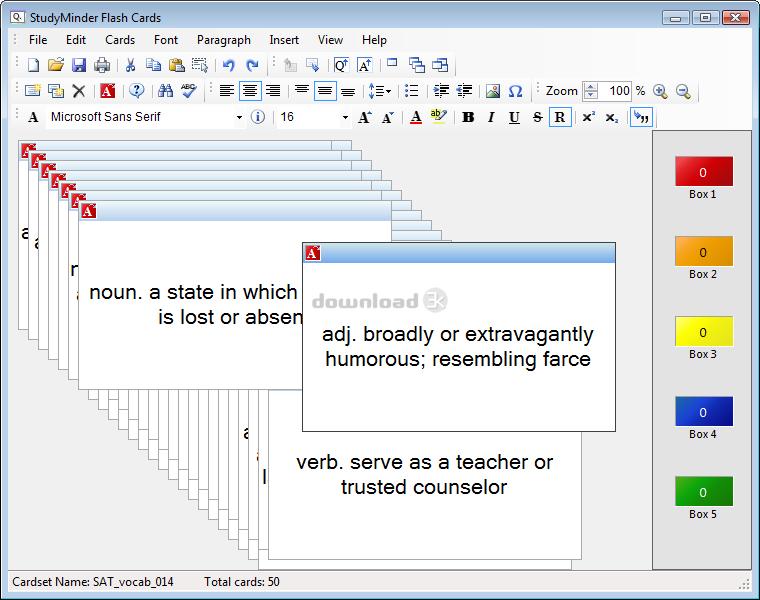Cascade the card windows
The width and height of the screenshot is (760, 600).
pos(416,65)
